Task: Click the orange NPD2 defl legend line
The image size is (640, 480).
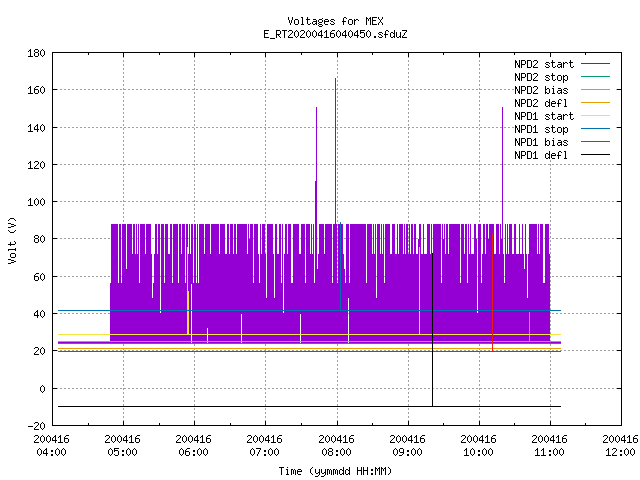Action: tap(595, 102)
